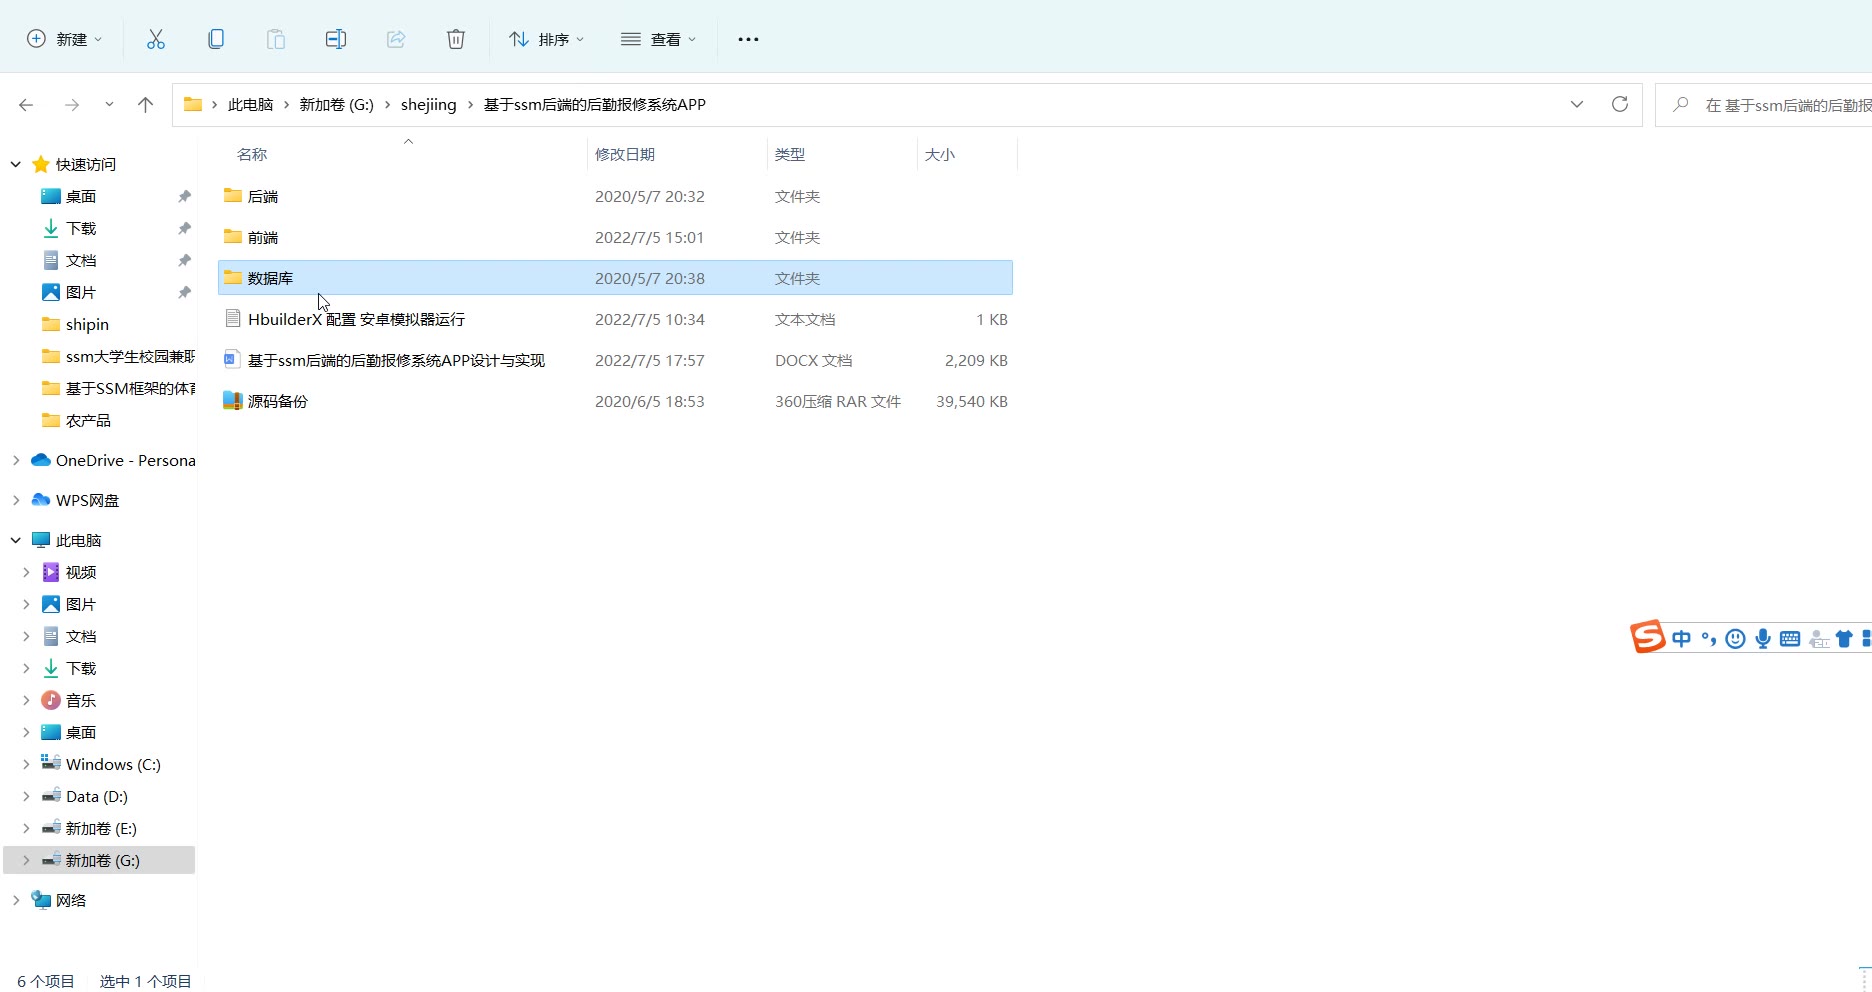The height and width of the screenshot is (992, 1872).
Task: Collapse the 快速访问 tree section
Action: [16, 164]
